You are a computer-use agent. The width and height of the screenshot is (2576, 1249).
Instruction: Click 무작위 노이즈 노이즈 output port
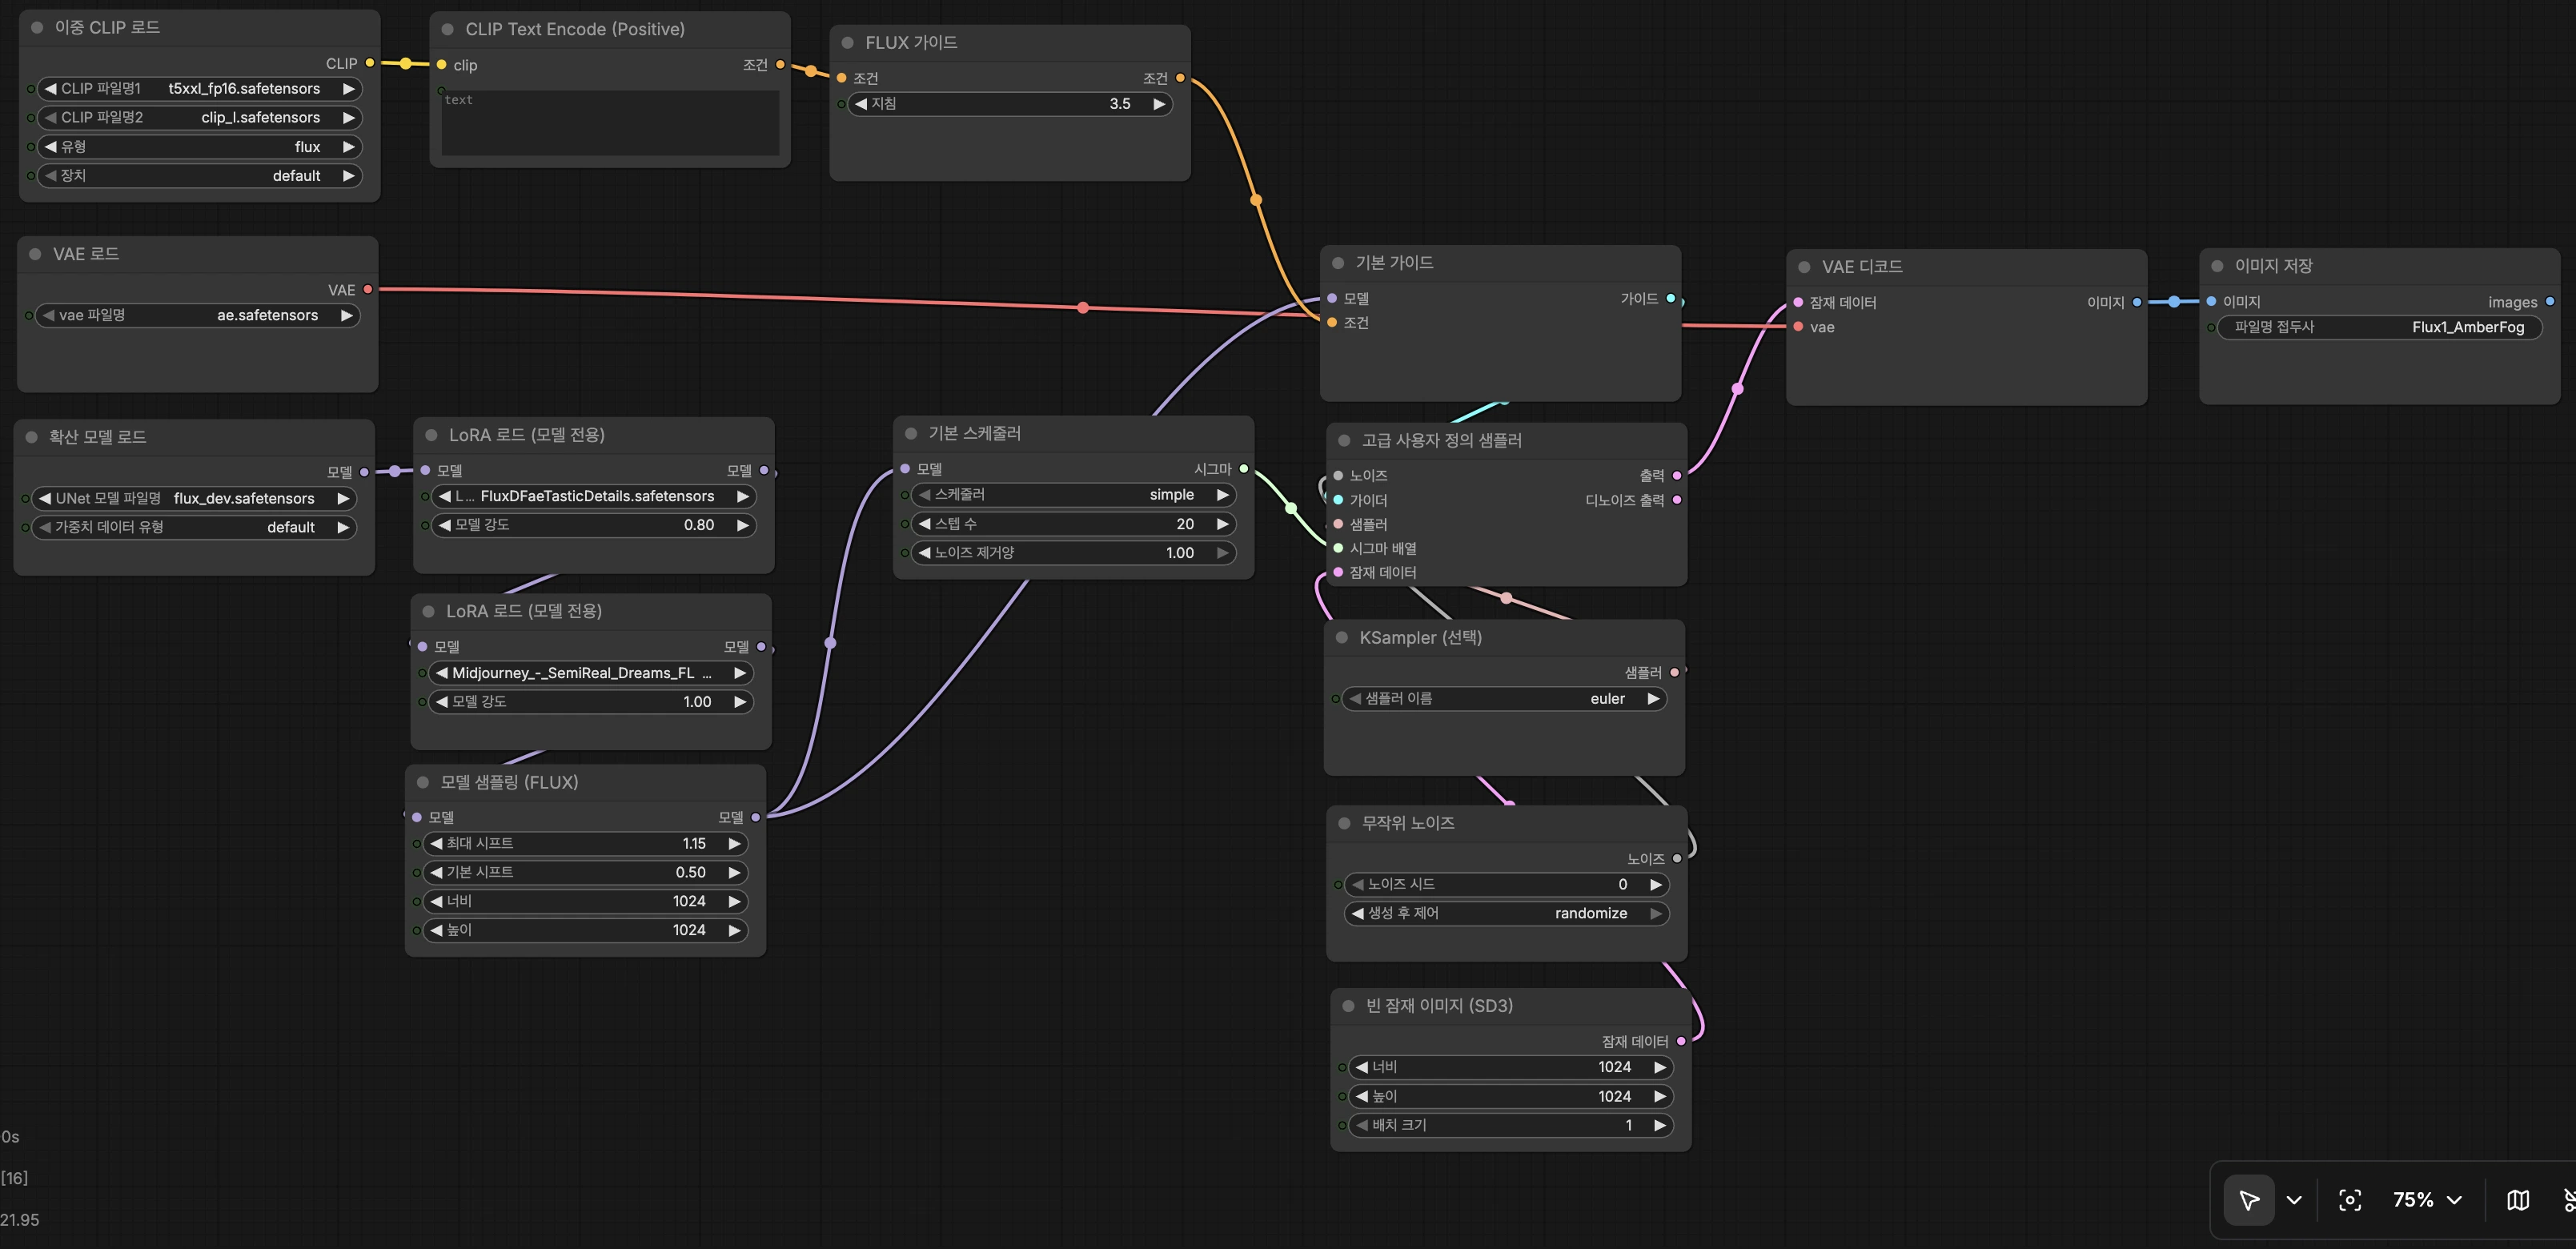(x=1677, y=859)
